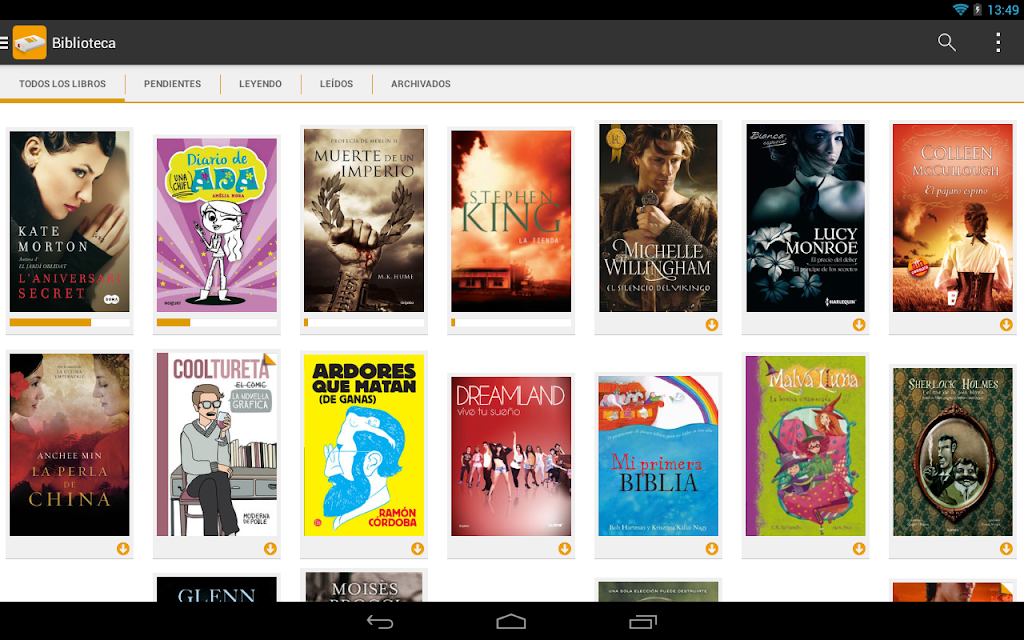This screenshot has width=1024, height=640.
Task: Tap the orange Biblioteca app logo
Action: pyautogui.click(x=29, y=42)
